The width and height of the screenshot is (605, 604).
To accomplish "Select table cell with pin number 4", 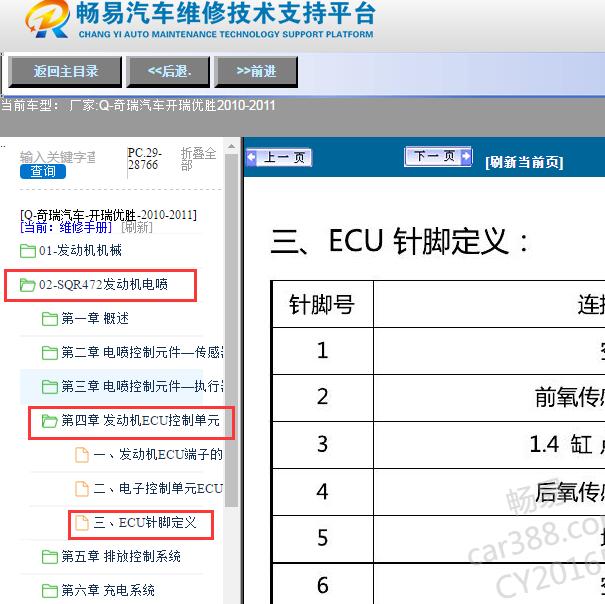I will (x=323, y=492).
